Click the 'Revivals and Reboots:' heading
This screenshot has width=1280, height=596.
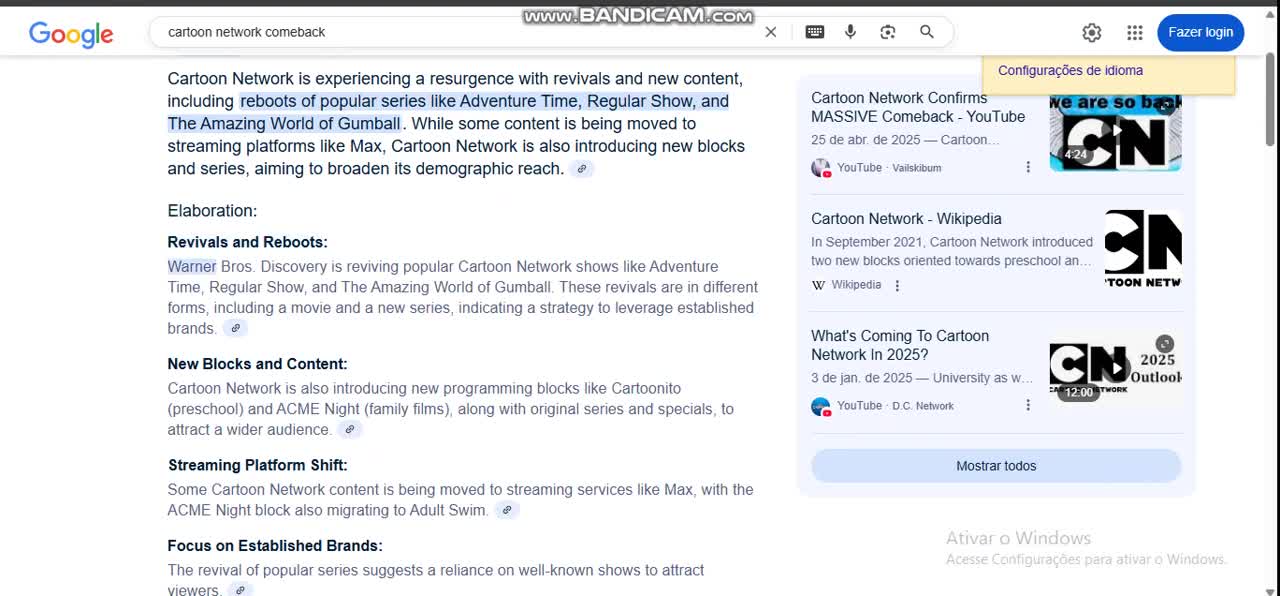tap(247, 242)
